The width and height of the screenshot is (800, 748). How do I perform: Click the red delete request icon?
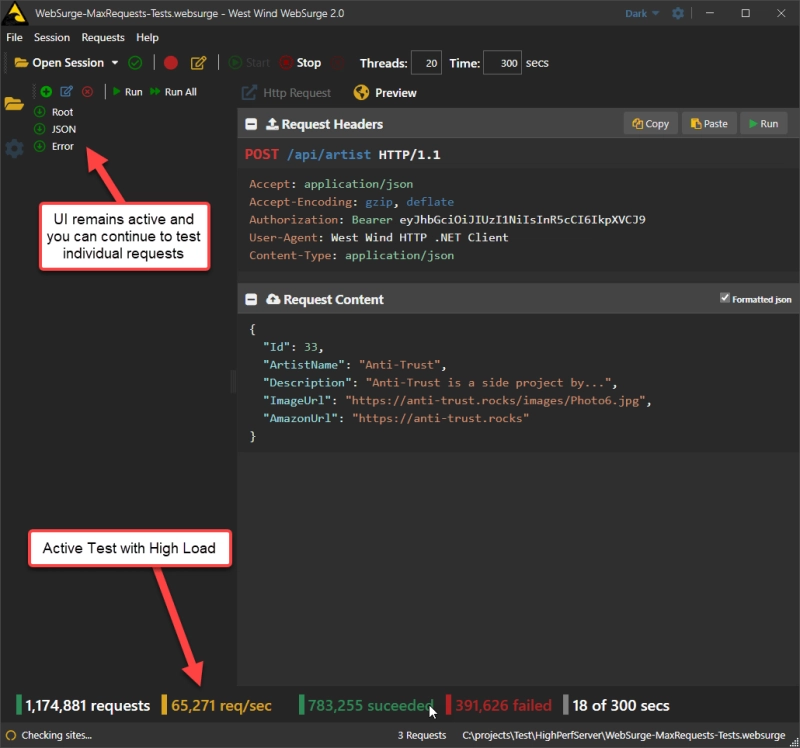tap(88, 92)
